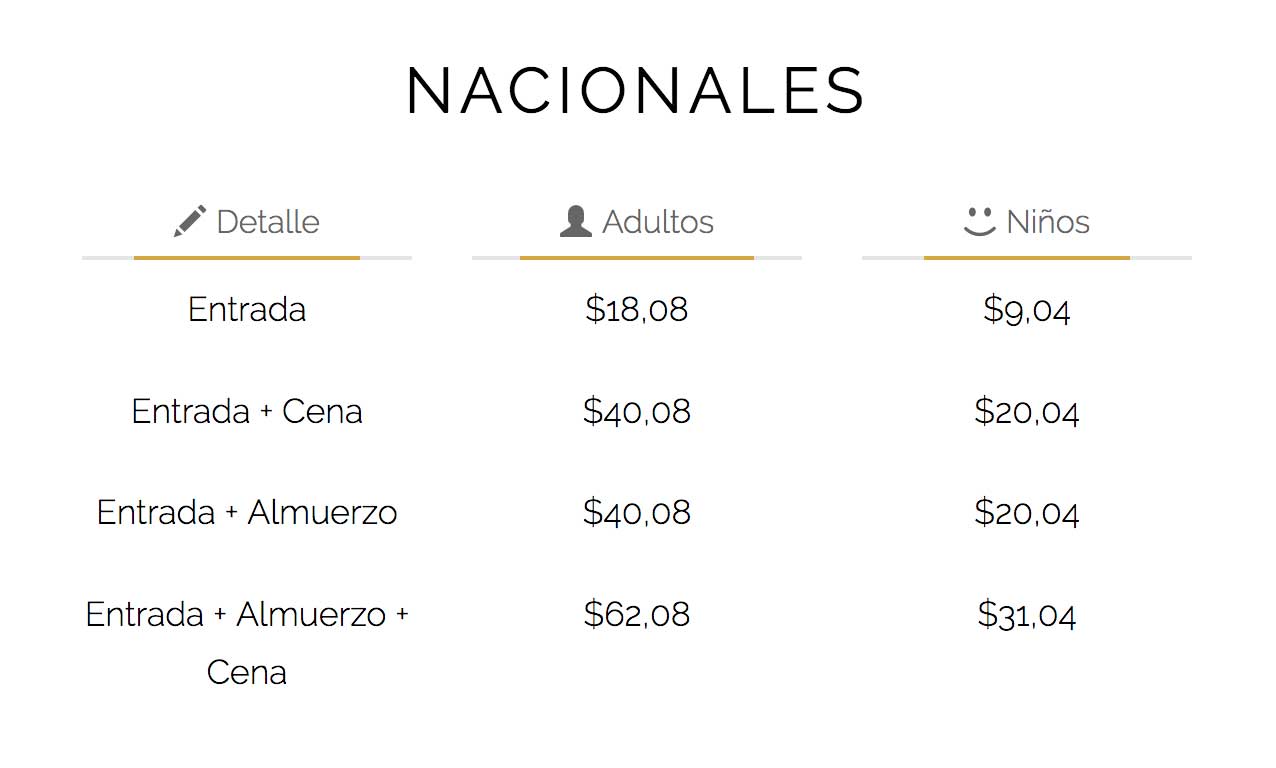Click the Entrada + Almuerzo + Cena label

pyautogui.click(x=247, y=642)
